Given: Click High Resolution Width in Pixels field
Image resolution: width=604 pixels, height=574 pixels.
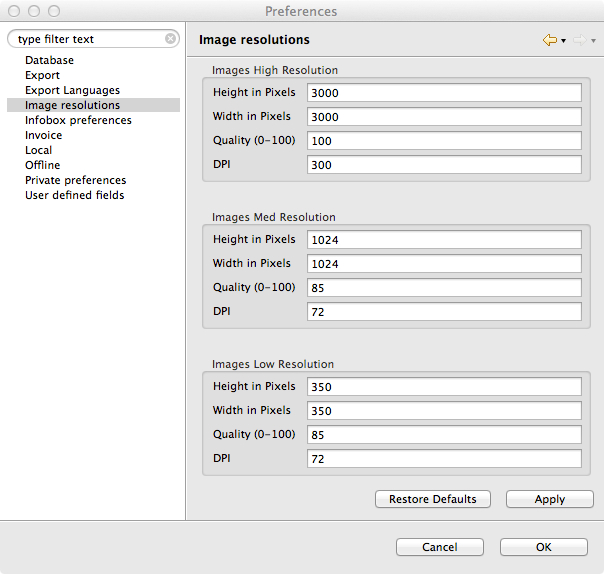Looking at the screenshot, I should click(x=444, y=117).
